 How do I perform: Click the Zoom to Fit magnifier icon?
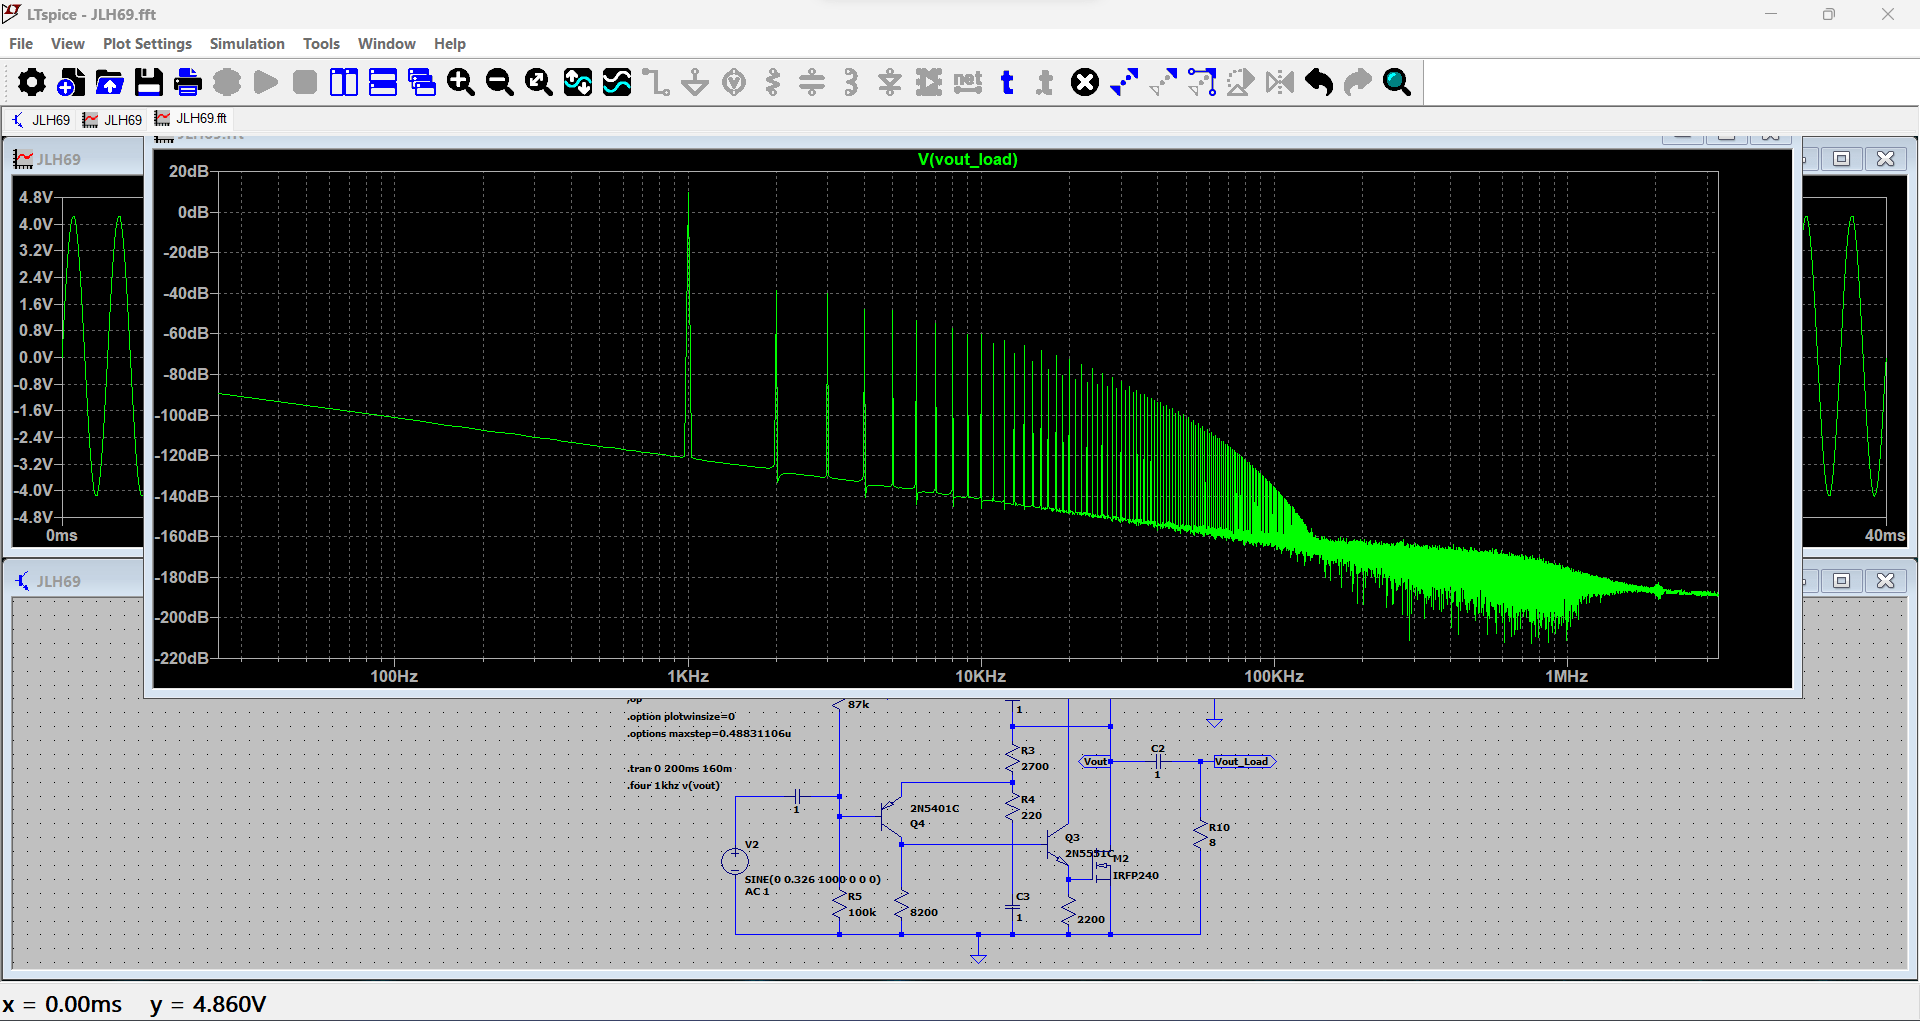point(539,82)
